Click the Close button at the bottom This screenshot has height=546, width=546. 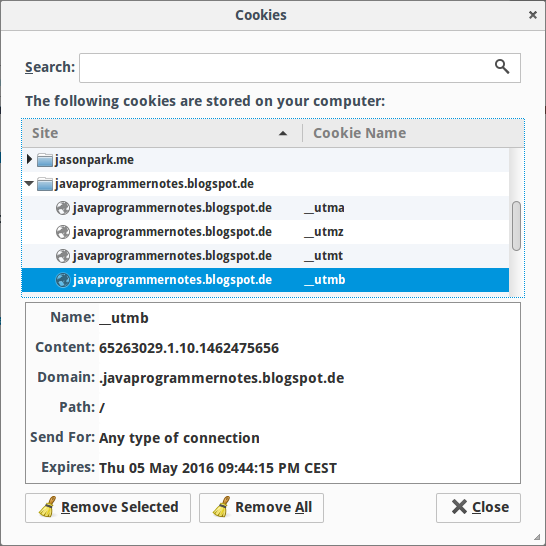[x=478, y=508]
